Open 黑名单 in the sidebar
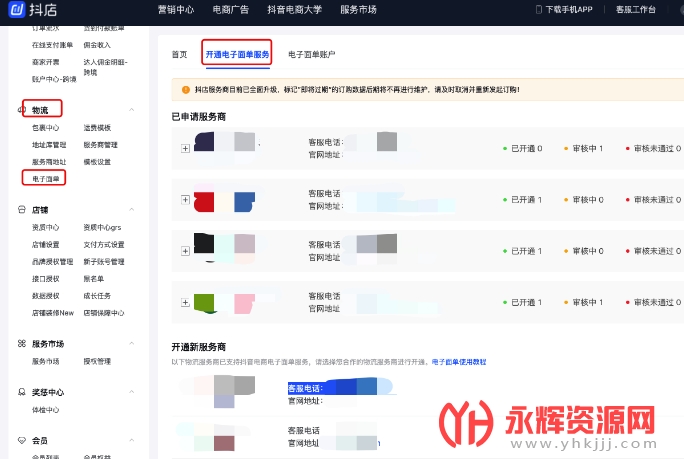Screen dimensions: 684x459 [x=94, y=278]
